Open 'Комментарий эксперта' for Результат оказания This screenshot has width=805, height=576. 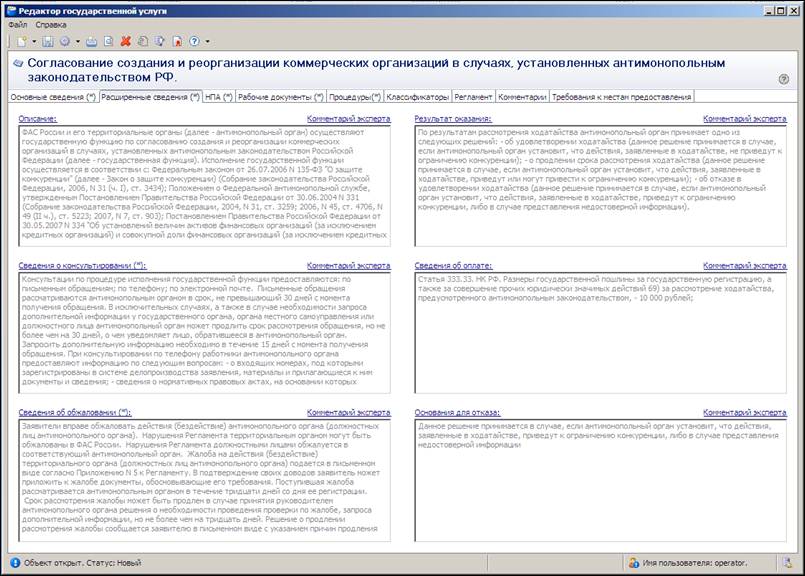tap(744, 119)
